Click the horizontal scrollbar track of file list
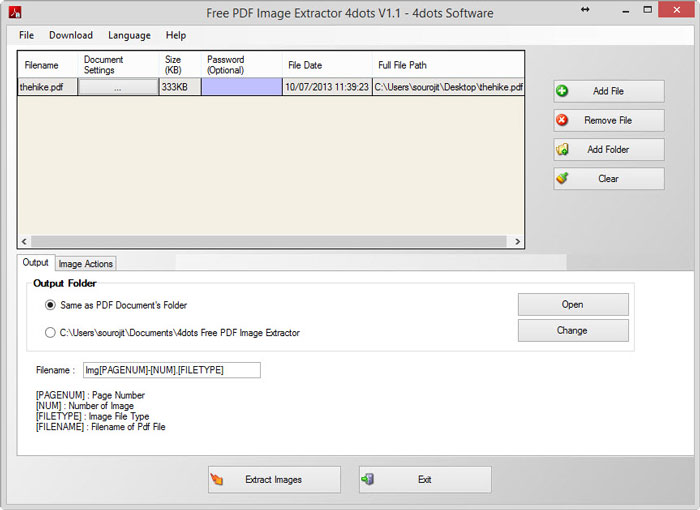The height and width of the screenshot is (510, 700). pyautogui.click(x=269, y=242)
